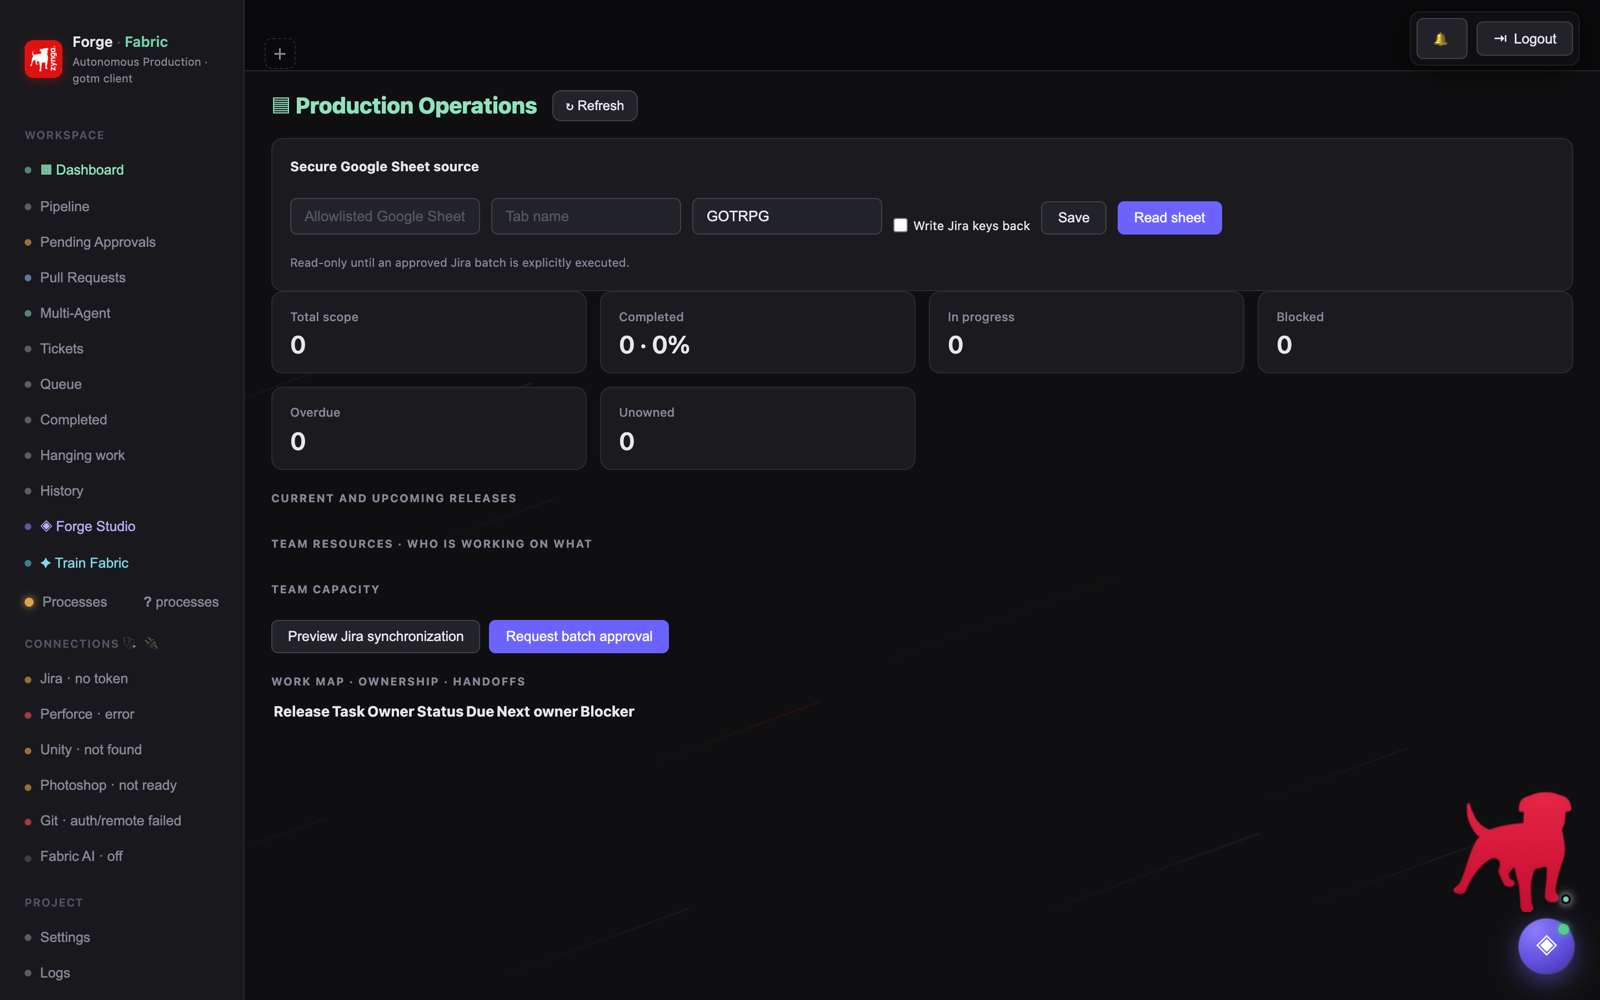Click the Jira · no token connection
This screenshot has width=1600, height=1000.
84,679
